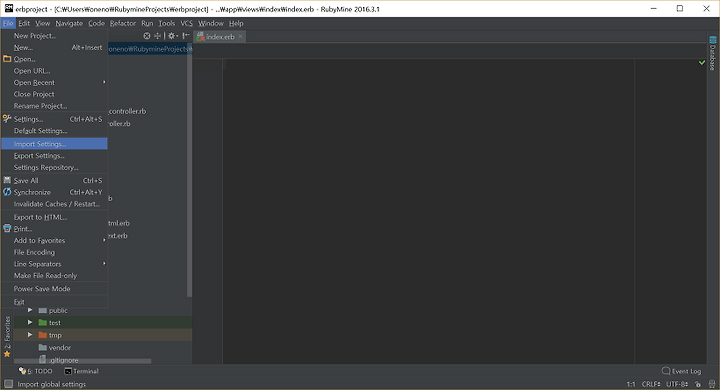The width and height of the screenshot is (720, 390).
Task: Open the Refactor menu
Action: click(123, 23)
